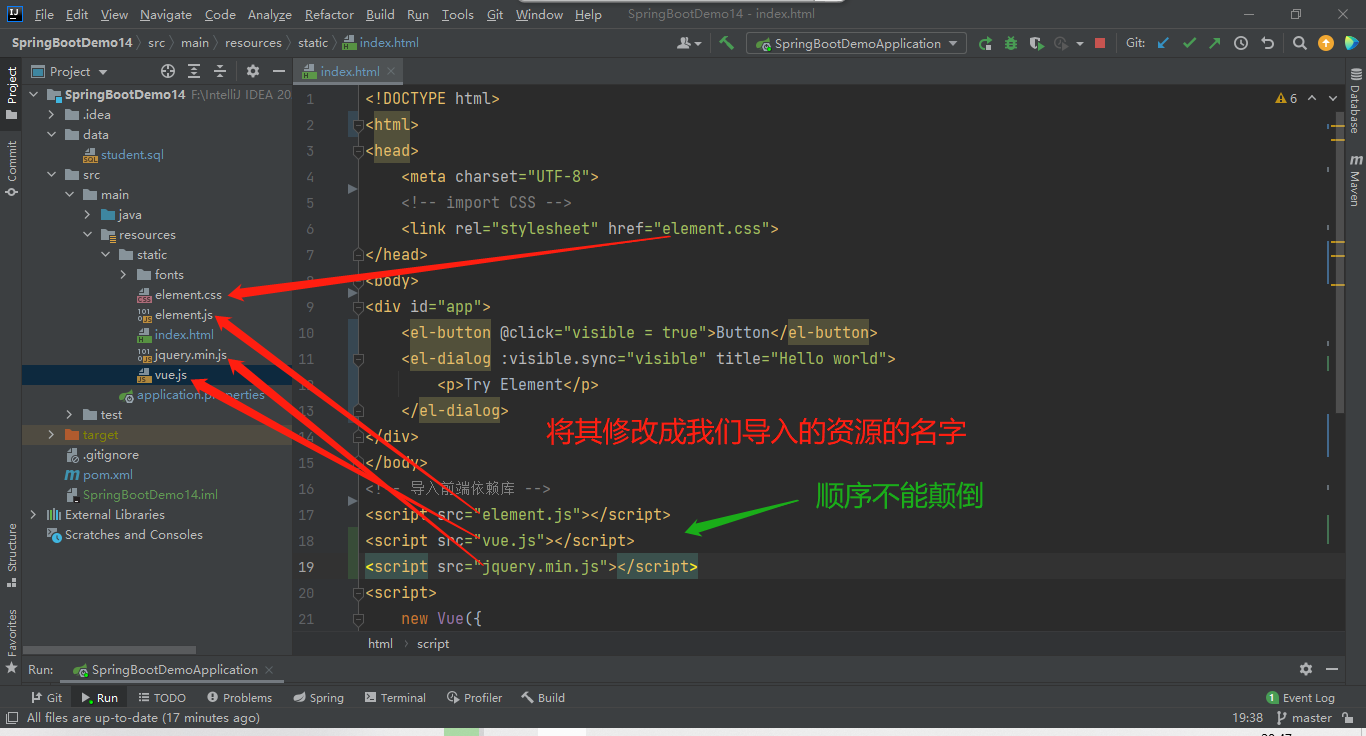
Task: Commit changes using the green checkmark
Action: coord(1189,43)
